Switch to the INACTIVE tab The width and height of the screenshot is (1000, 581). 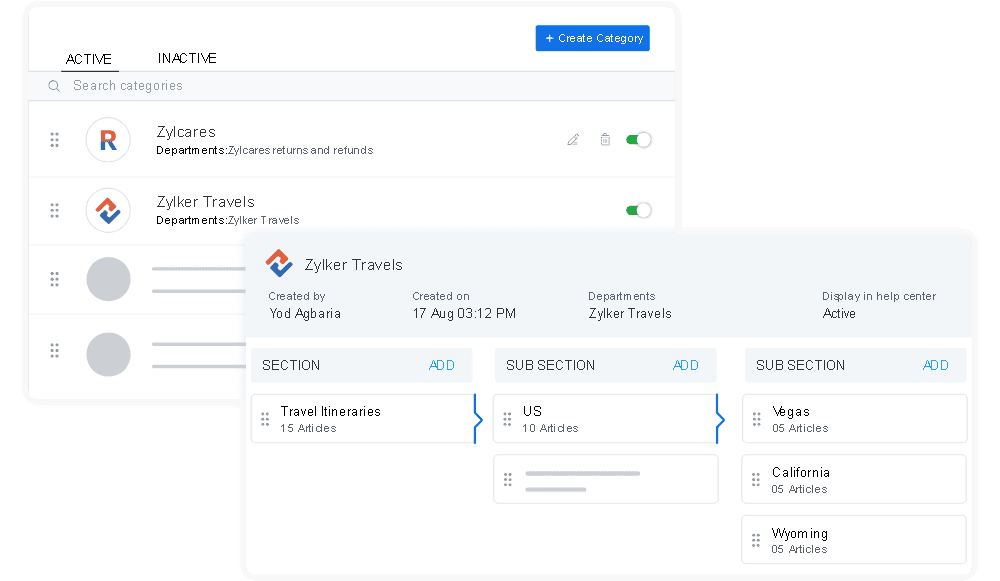tap(187, 59)
